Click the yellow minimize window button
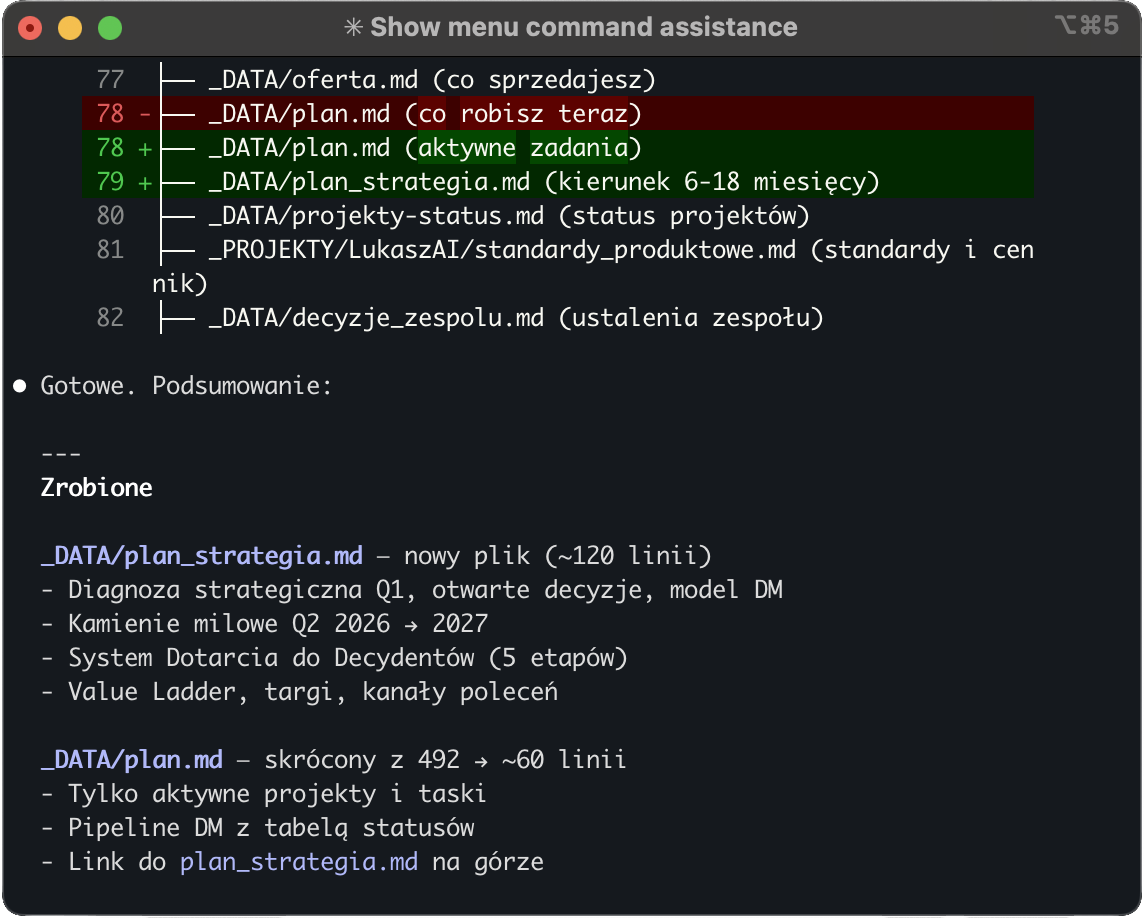The width and height of the screenshot is (1144, 918). coord(70,28)
